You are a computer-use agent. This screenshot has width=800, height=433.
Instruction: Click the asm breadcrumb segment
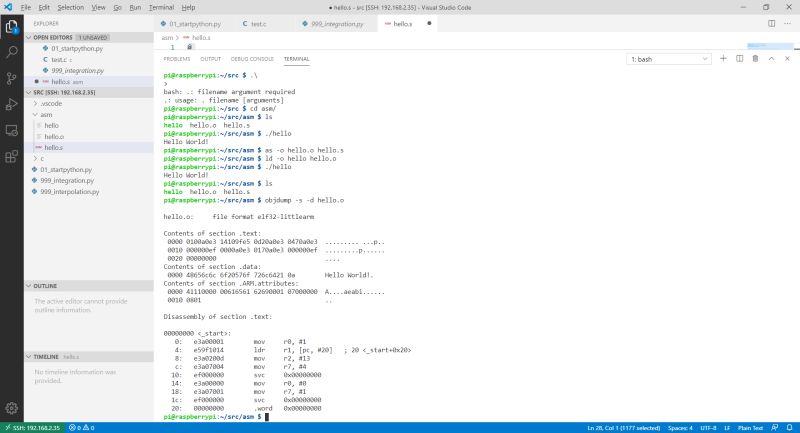click(167, 38)
